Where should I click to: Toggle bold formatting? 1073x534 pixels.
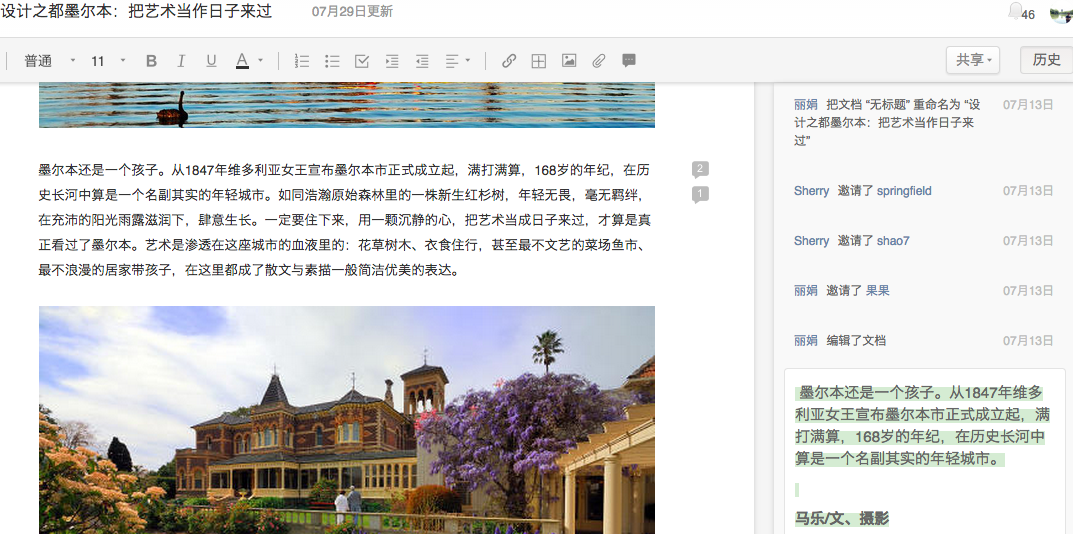151,61
